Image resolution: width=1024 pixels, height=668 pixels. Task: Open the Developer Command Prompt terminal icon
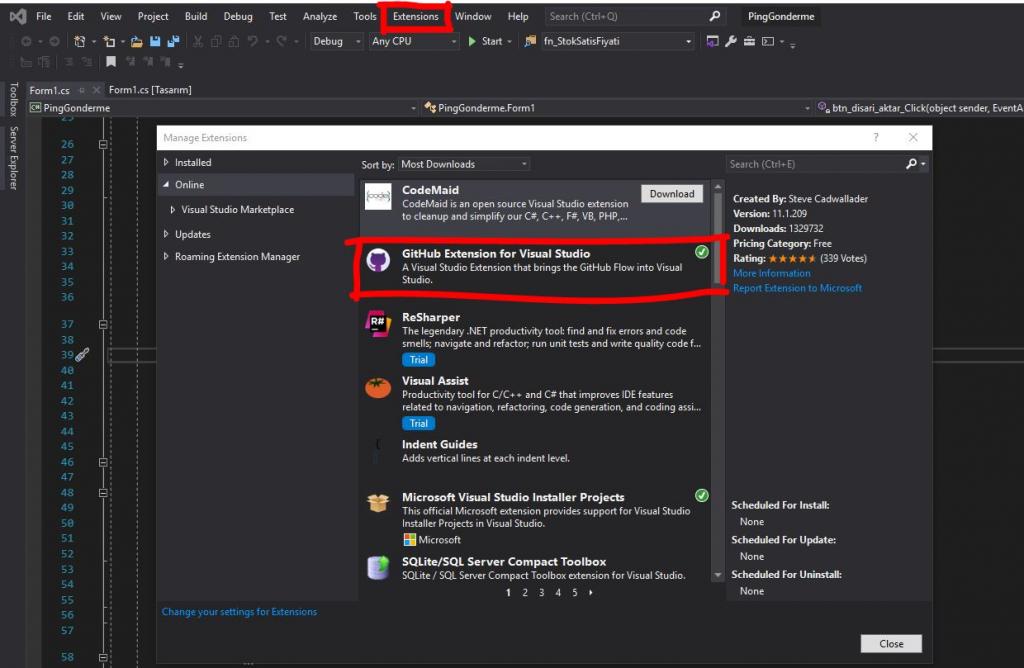[768, 43]
